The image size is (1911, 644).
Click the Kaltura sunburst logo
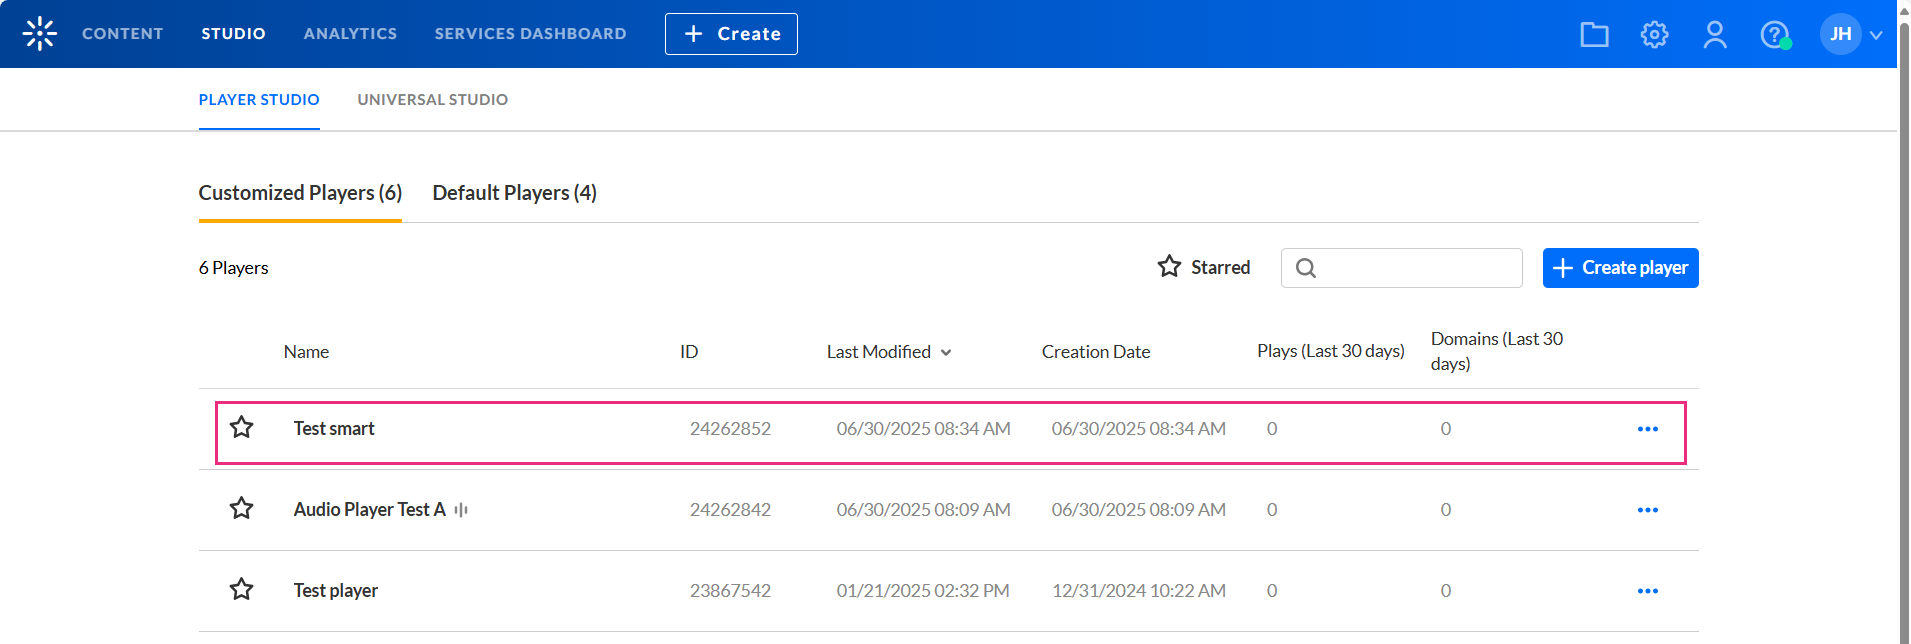coord(40,34)
